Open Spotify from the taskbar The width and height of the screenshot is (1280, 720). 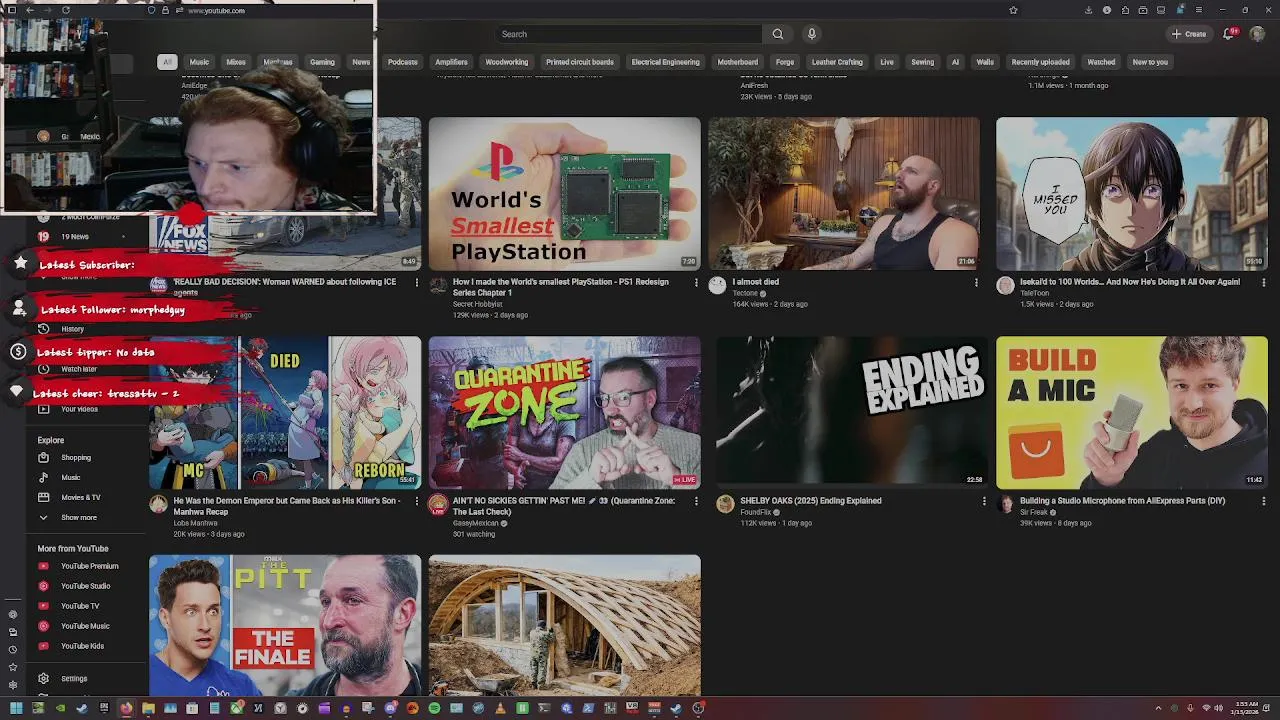(x=434, y=708)
